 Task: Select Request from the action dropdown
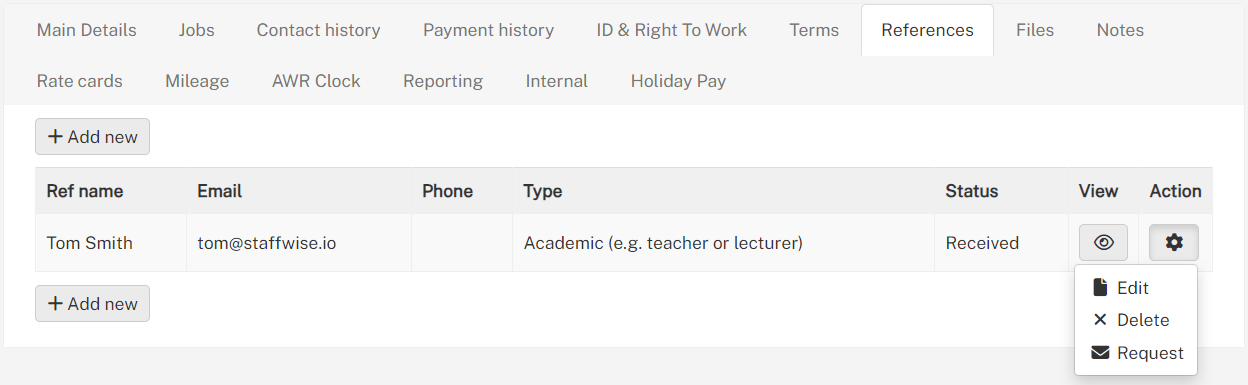tap(1136, 353)
